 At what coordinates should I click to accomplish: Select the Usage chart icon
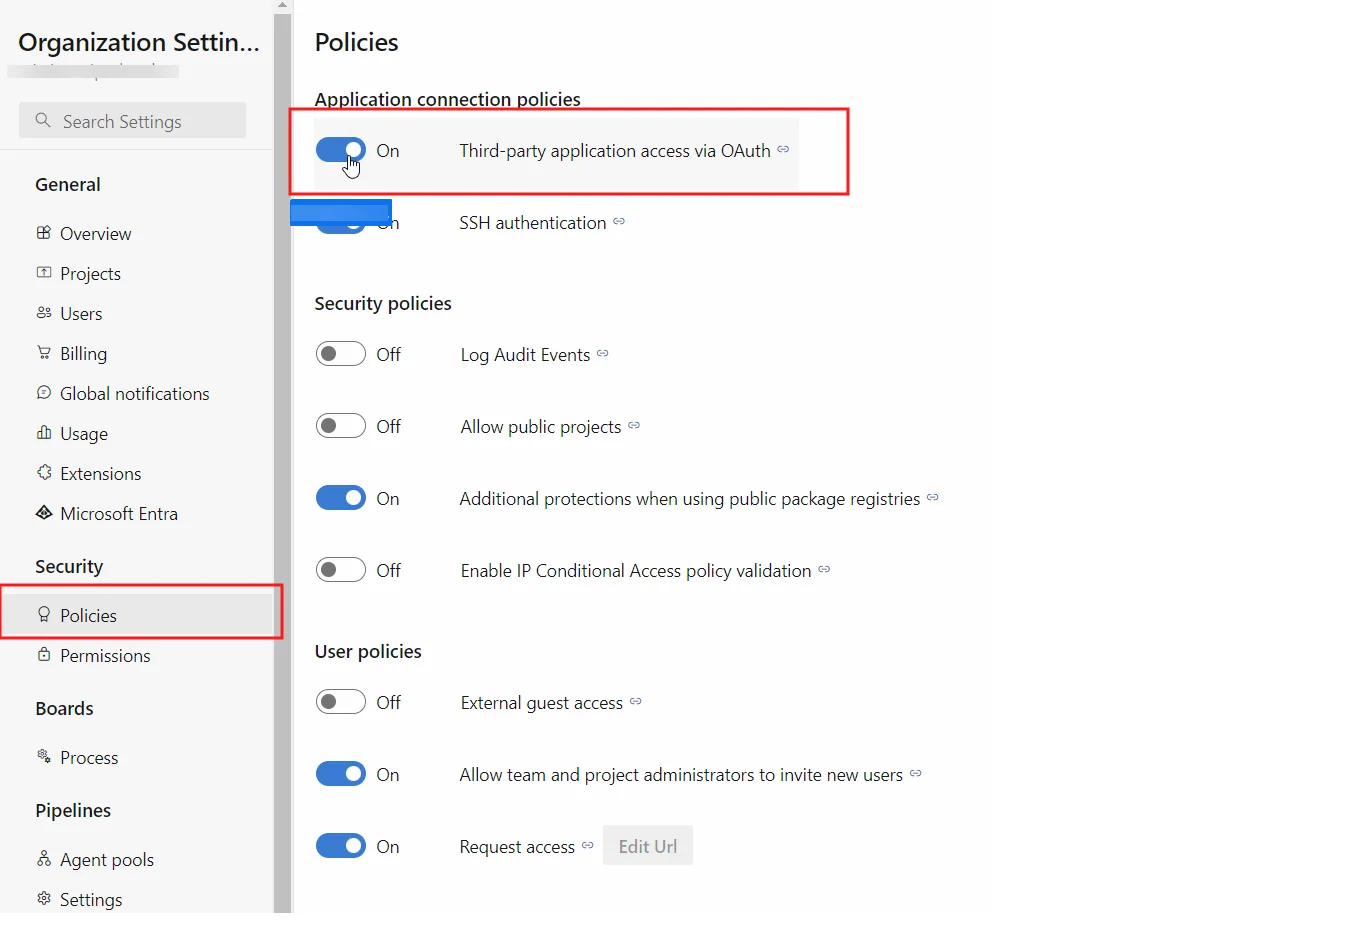point(44,433)
